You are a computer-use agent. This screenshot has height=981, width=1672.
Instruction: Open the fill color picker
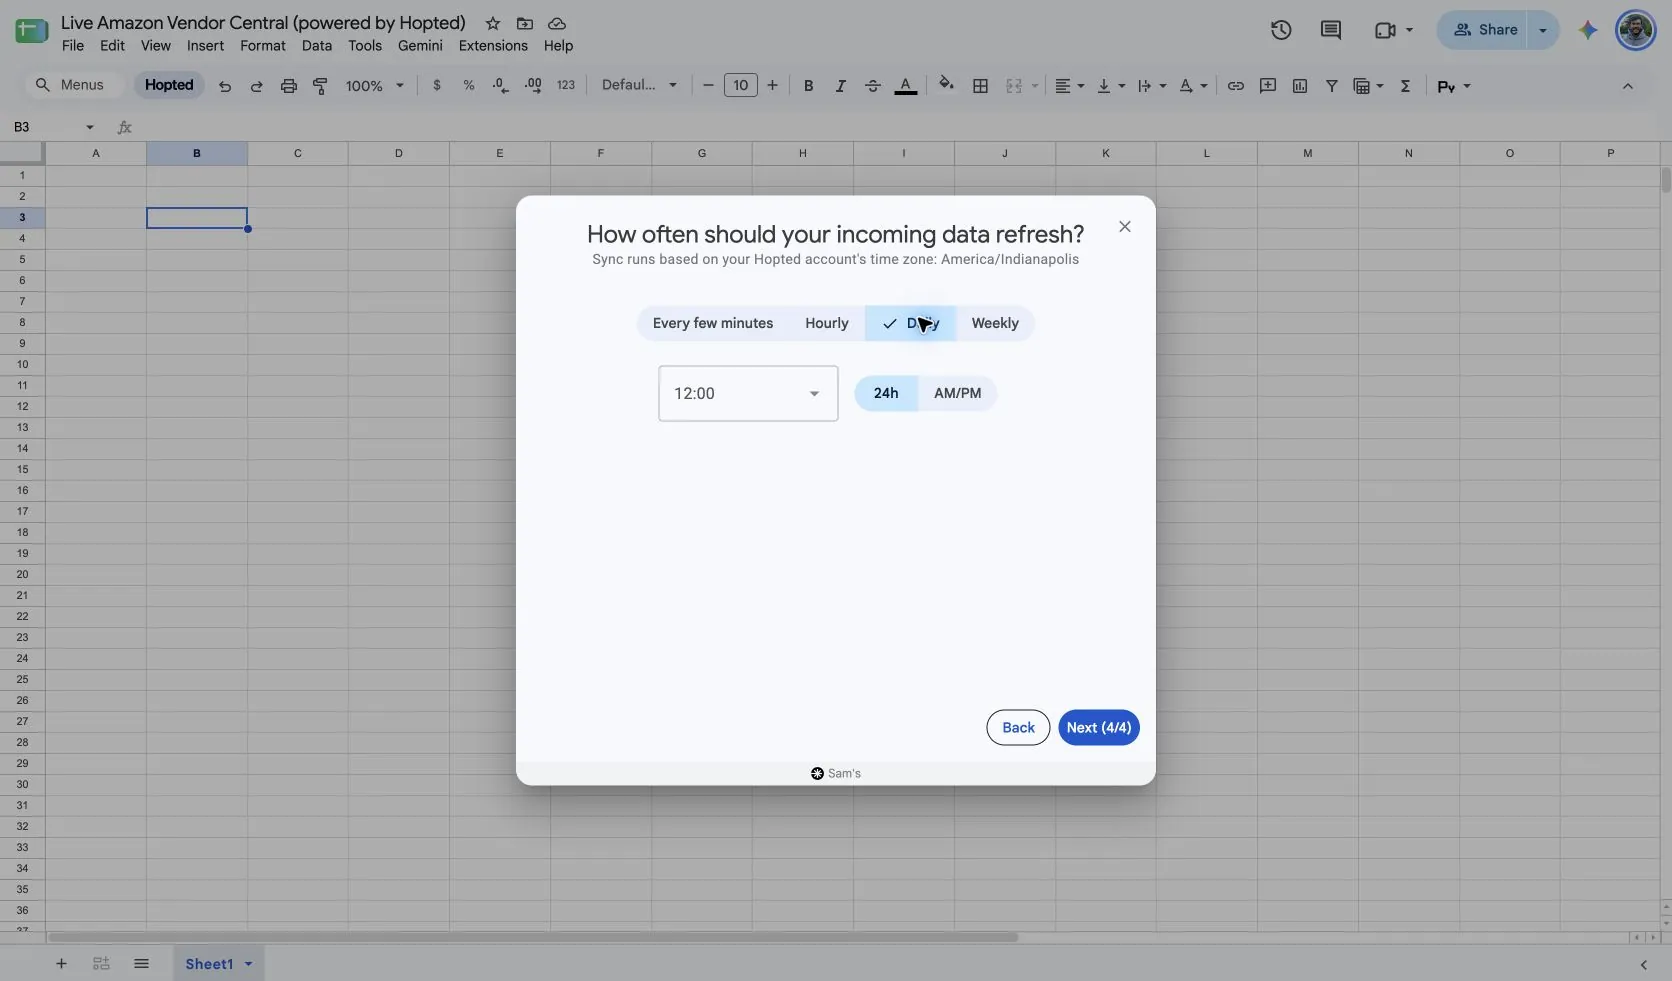(x=946, y=85)
